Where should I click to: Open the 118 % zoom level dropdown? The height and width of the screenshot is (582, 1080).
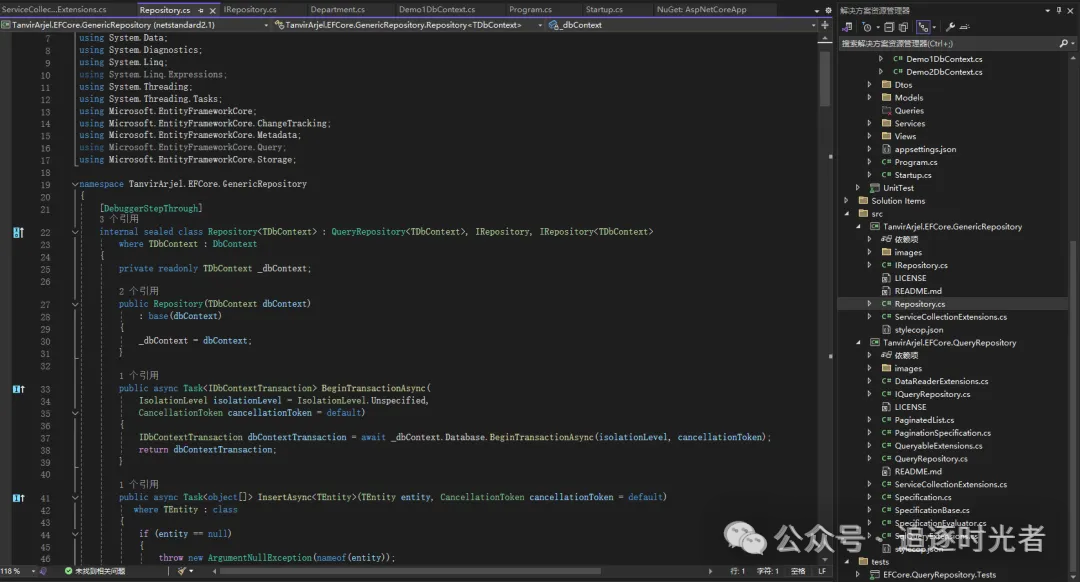[34, 571]
